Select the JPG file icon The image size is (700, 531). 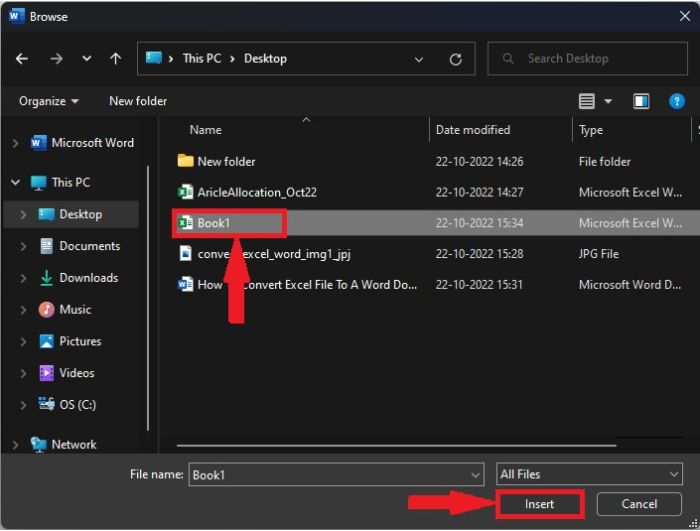[x=185, y=253]
